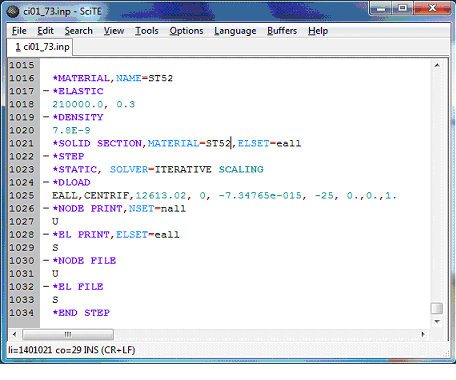The image size is (456, 380).
Task: Collapse the *EL PRINT fold on line 1028
Action: tap(46, 234)
